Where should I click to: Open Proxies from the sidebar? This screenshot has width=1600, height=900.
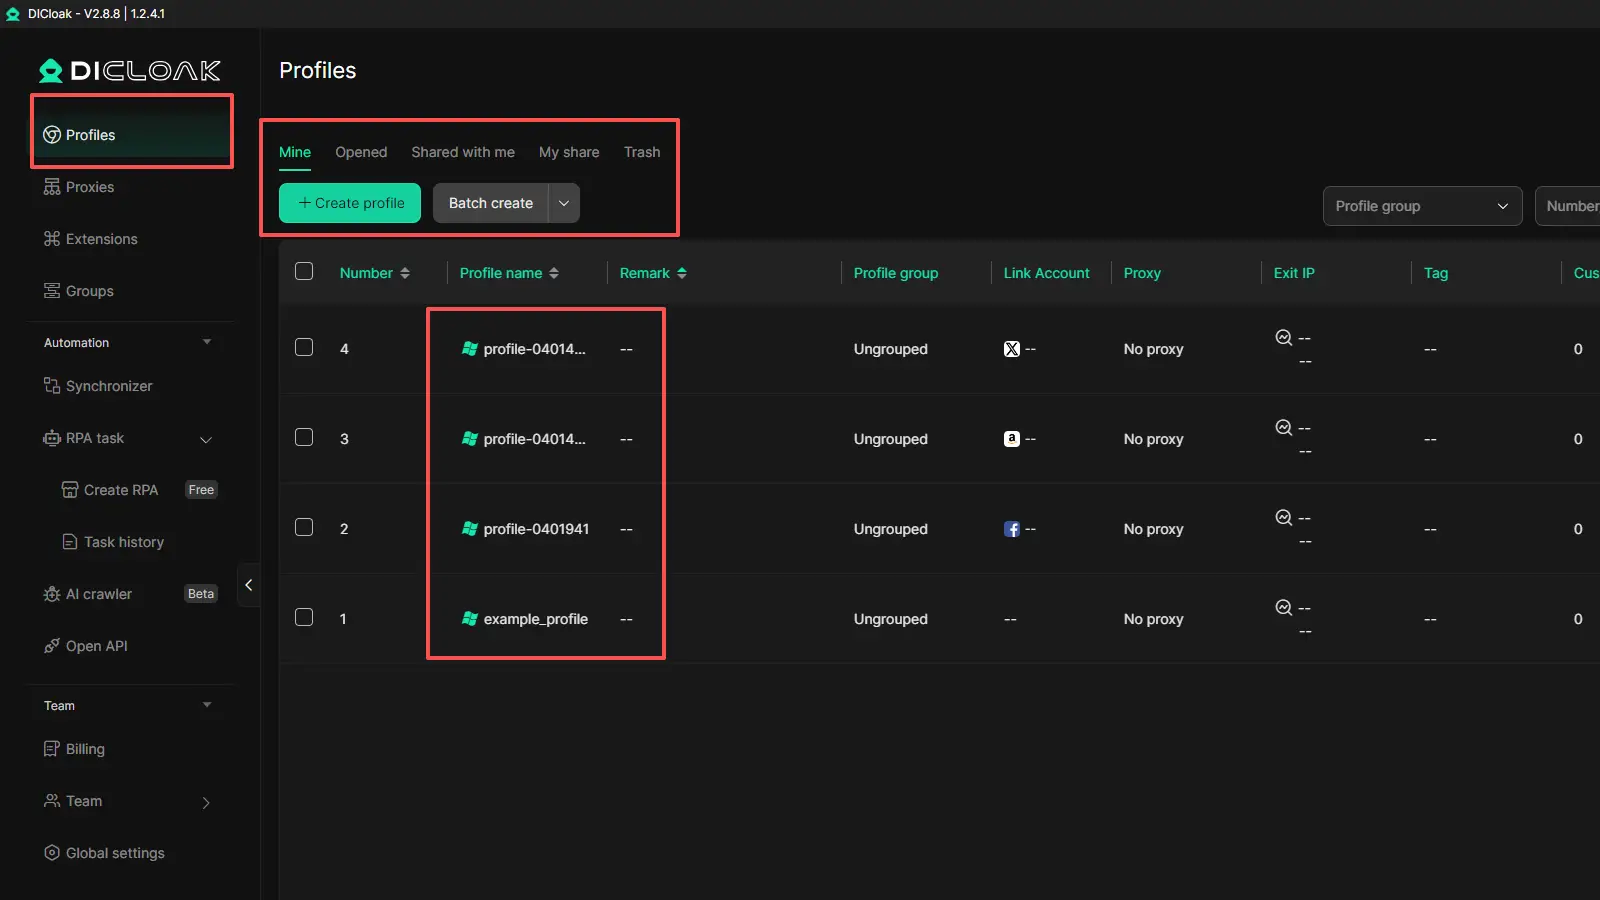90,187
